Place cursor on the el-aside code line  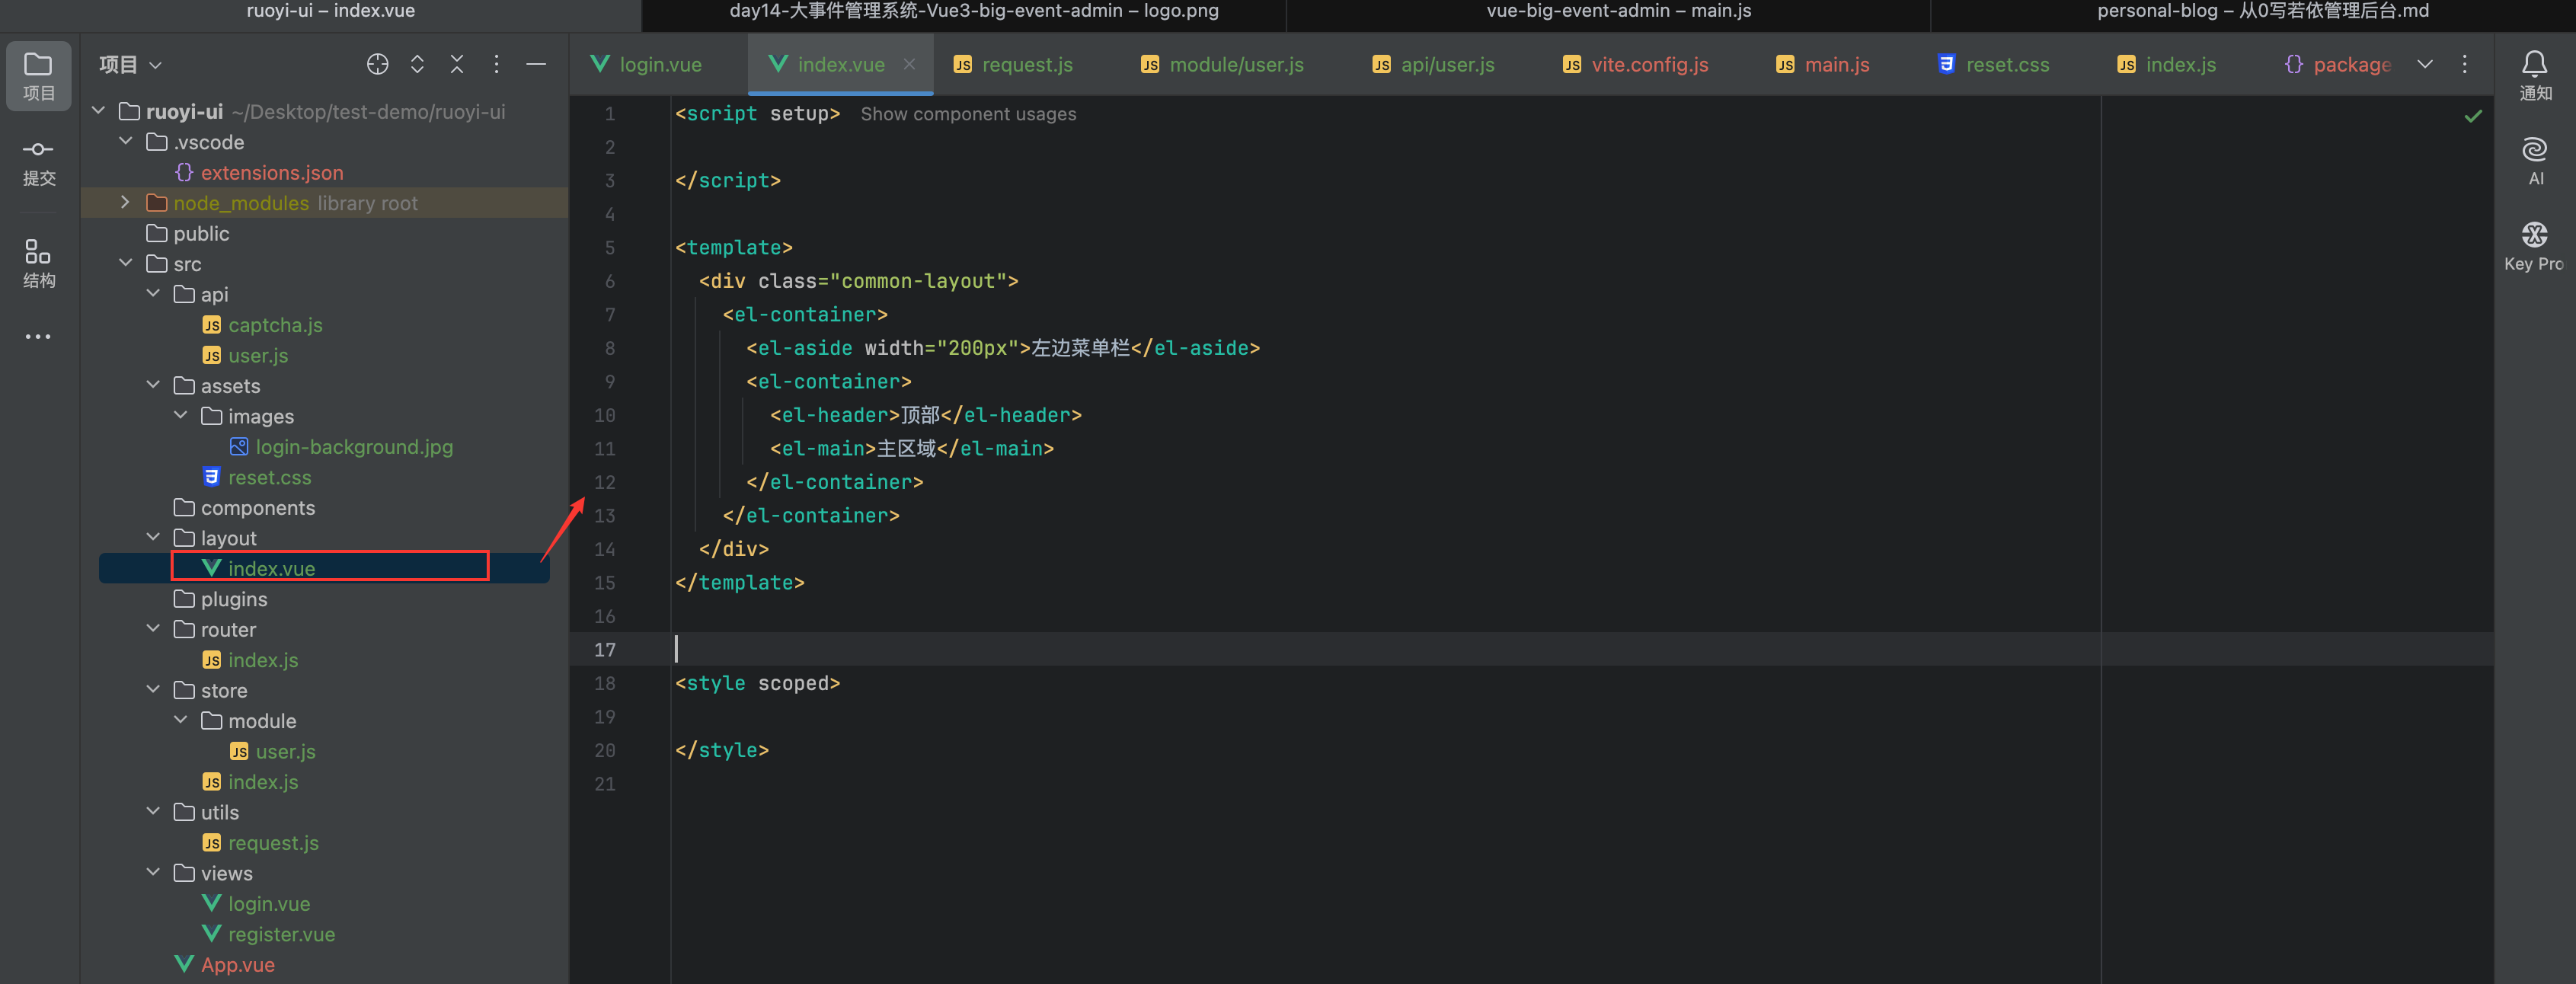pyautogui.click(x=1002, y=348)
